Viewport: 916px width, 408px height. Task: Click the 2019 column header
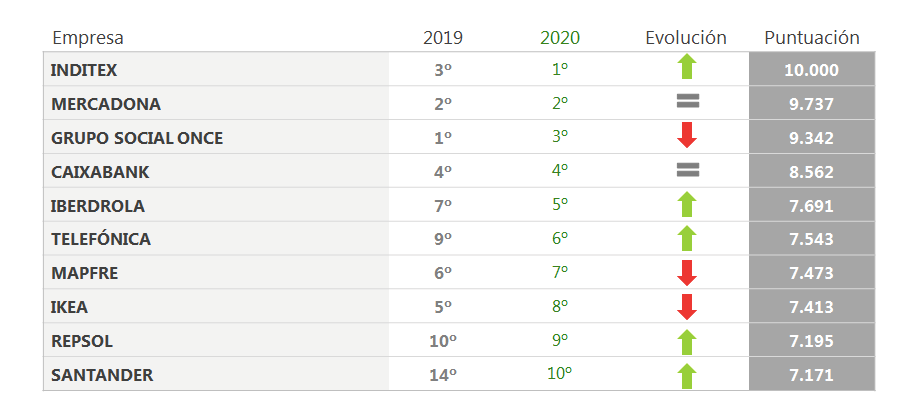pos(443,38)
